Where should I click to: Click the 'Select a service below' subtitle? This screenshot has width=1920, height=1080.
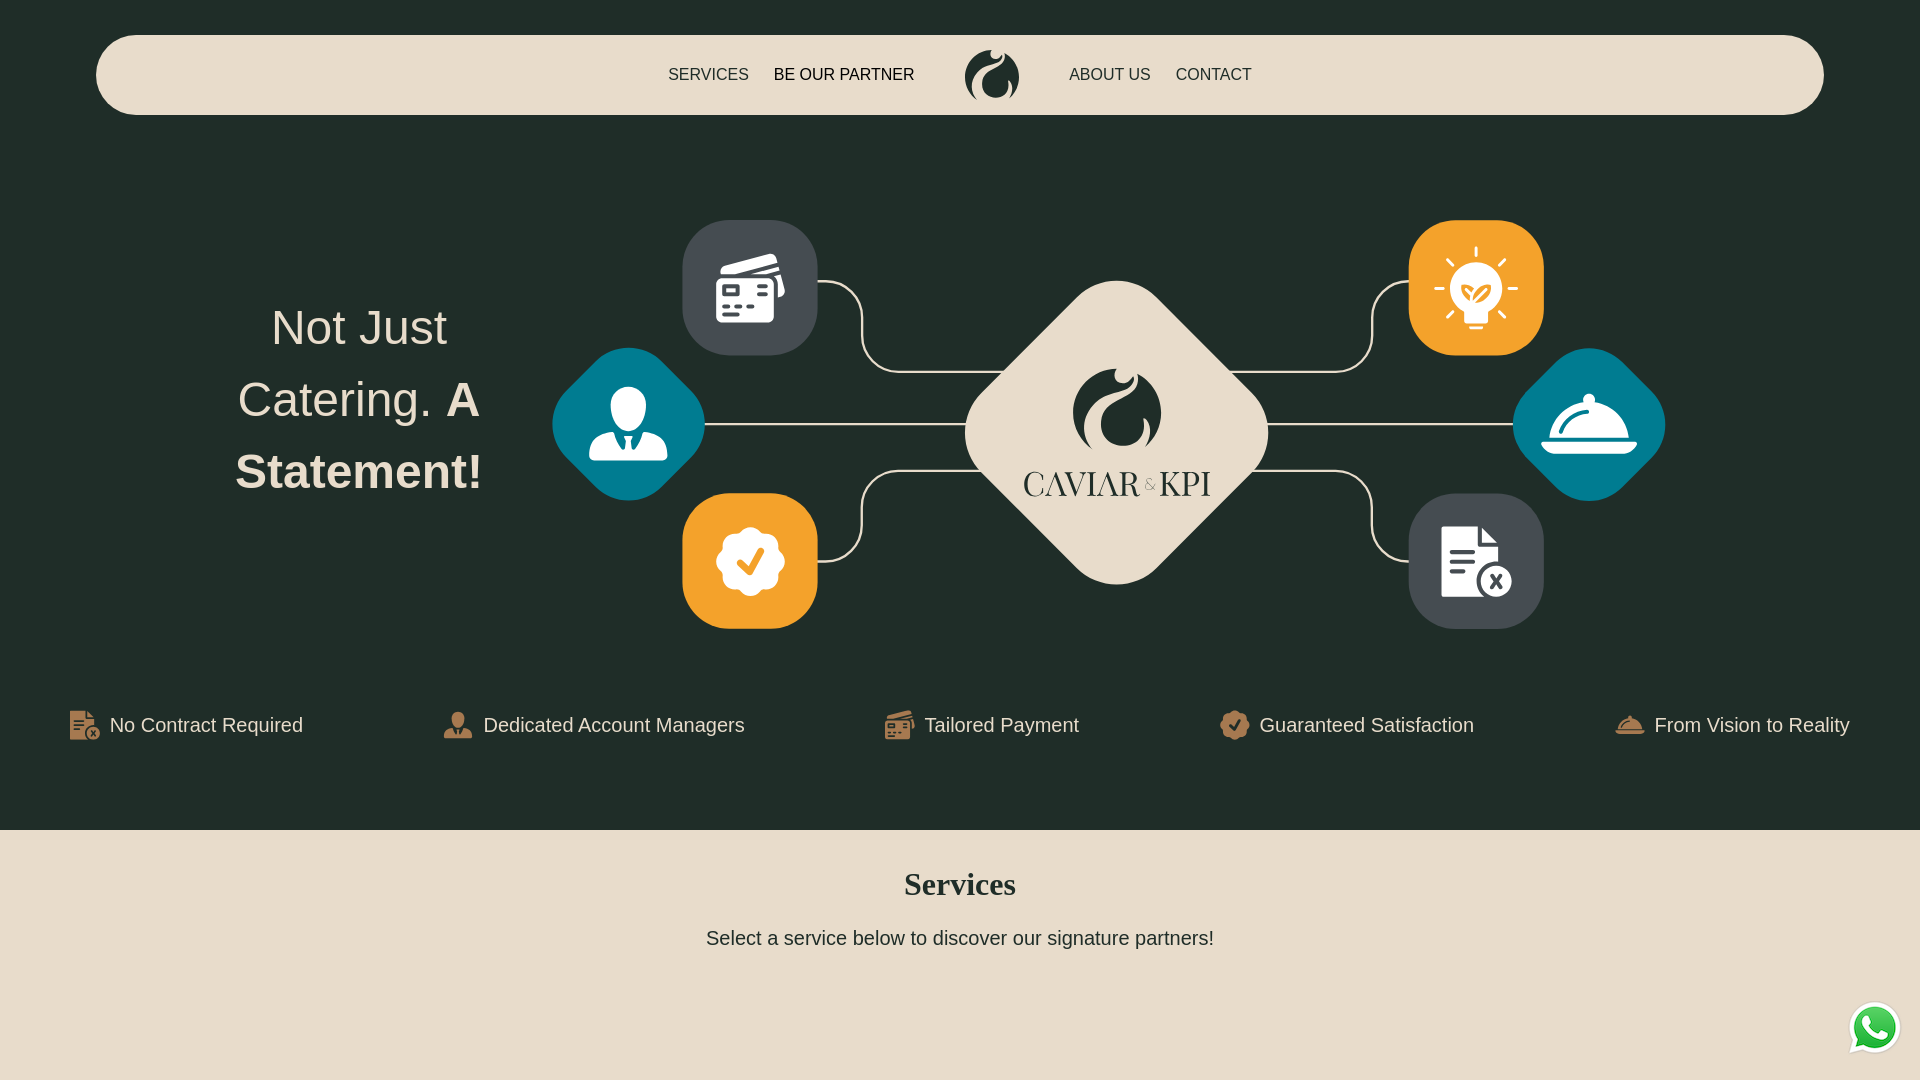960,938
